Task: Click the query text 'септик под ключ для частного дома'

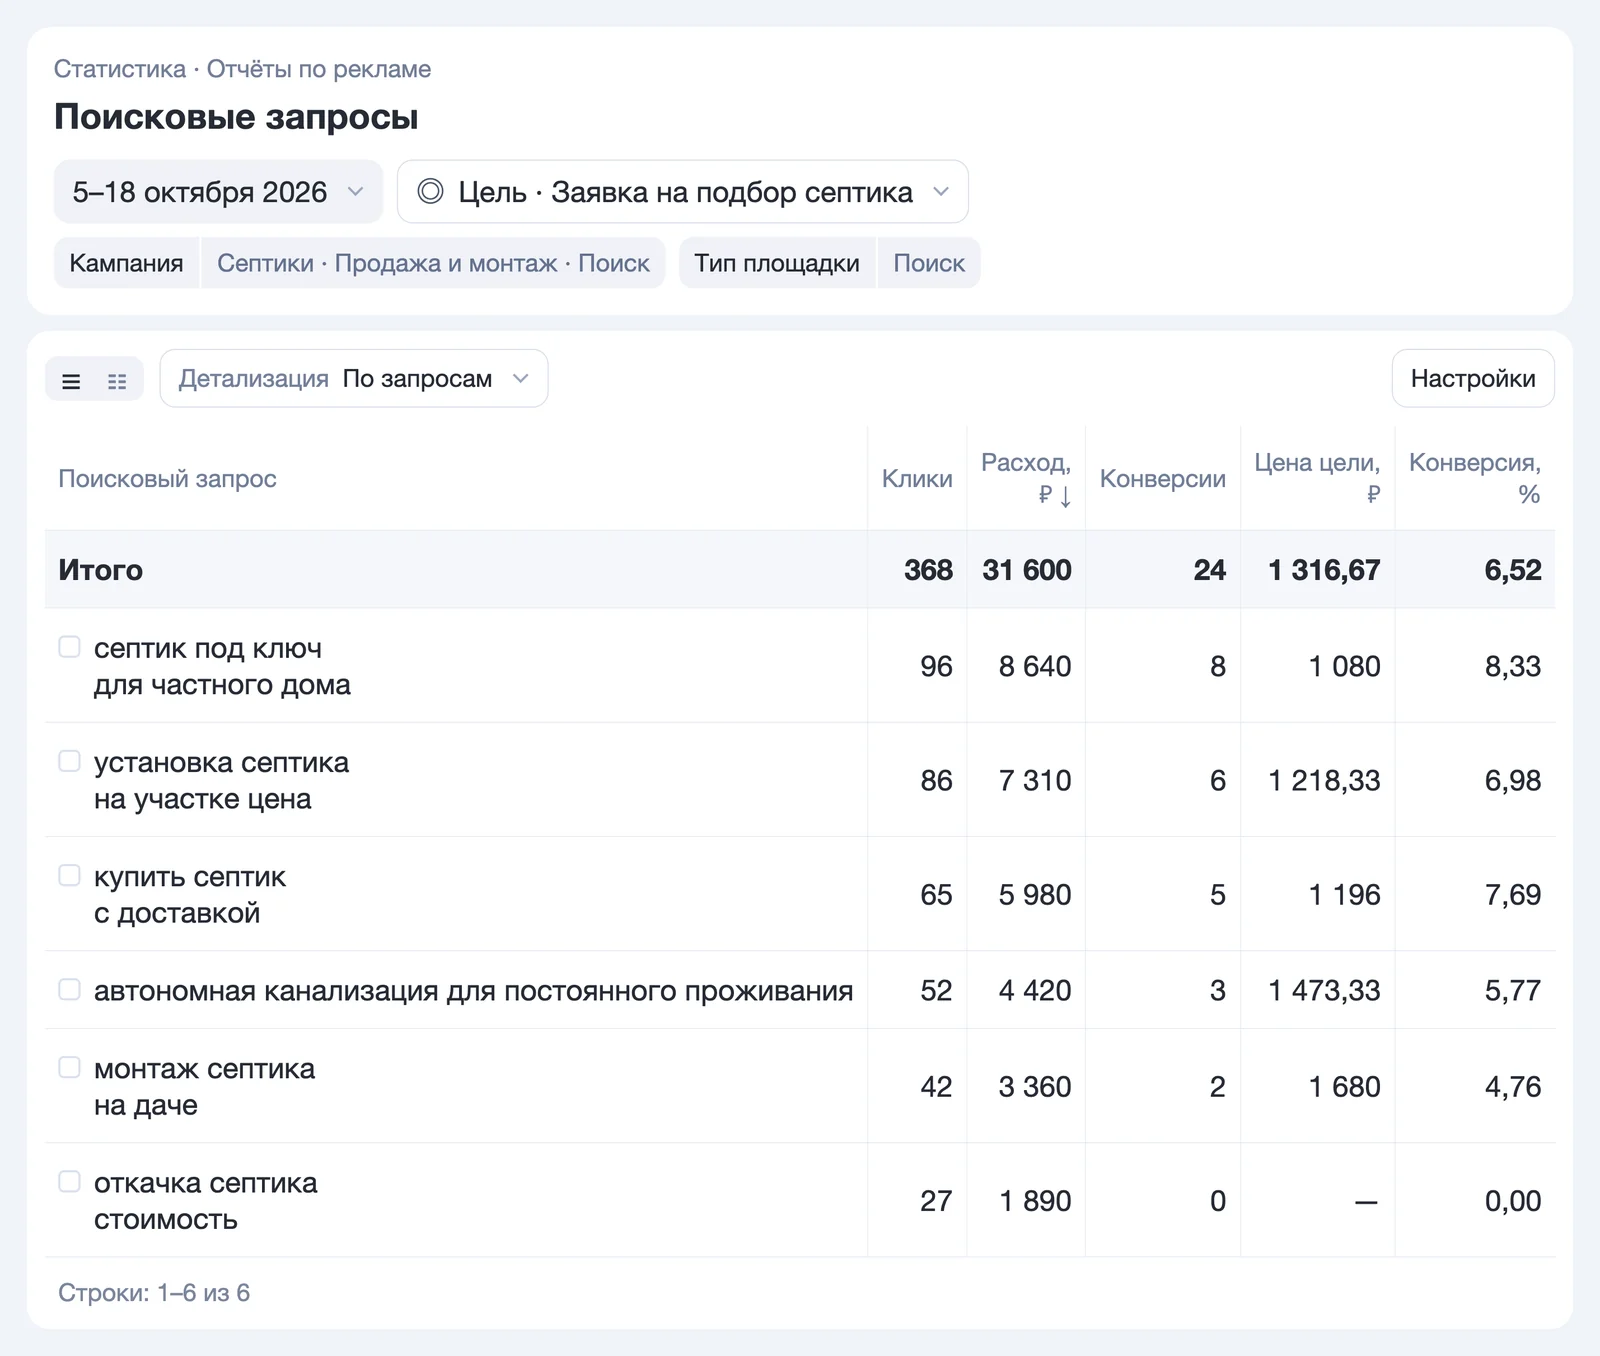Action: (x=222, y=666)
